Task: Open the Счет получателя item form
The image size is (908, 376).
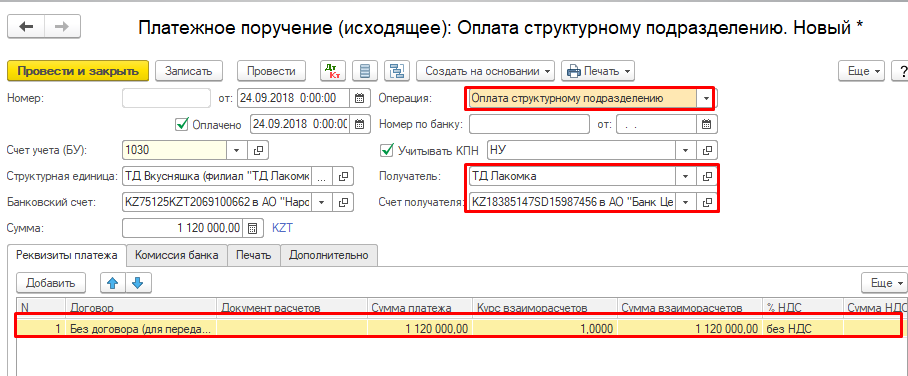Action: tap(706, 202)
